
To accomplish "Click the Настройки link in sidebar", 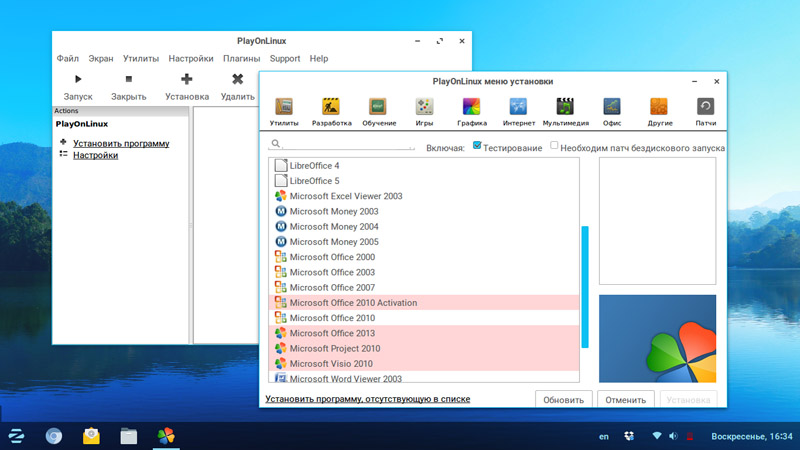I will pos(95,155).
